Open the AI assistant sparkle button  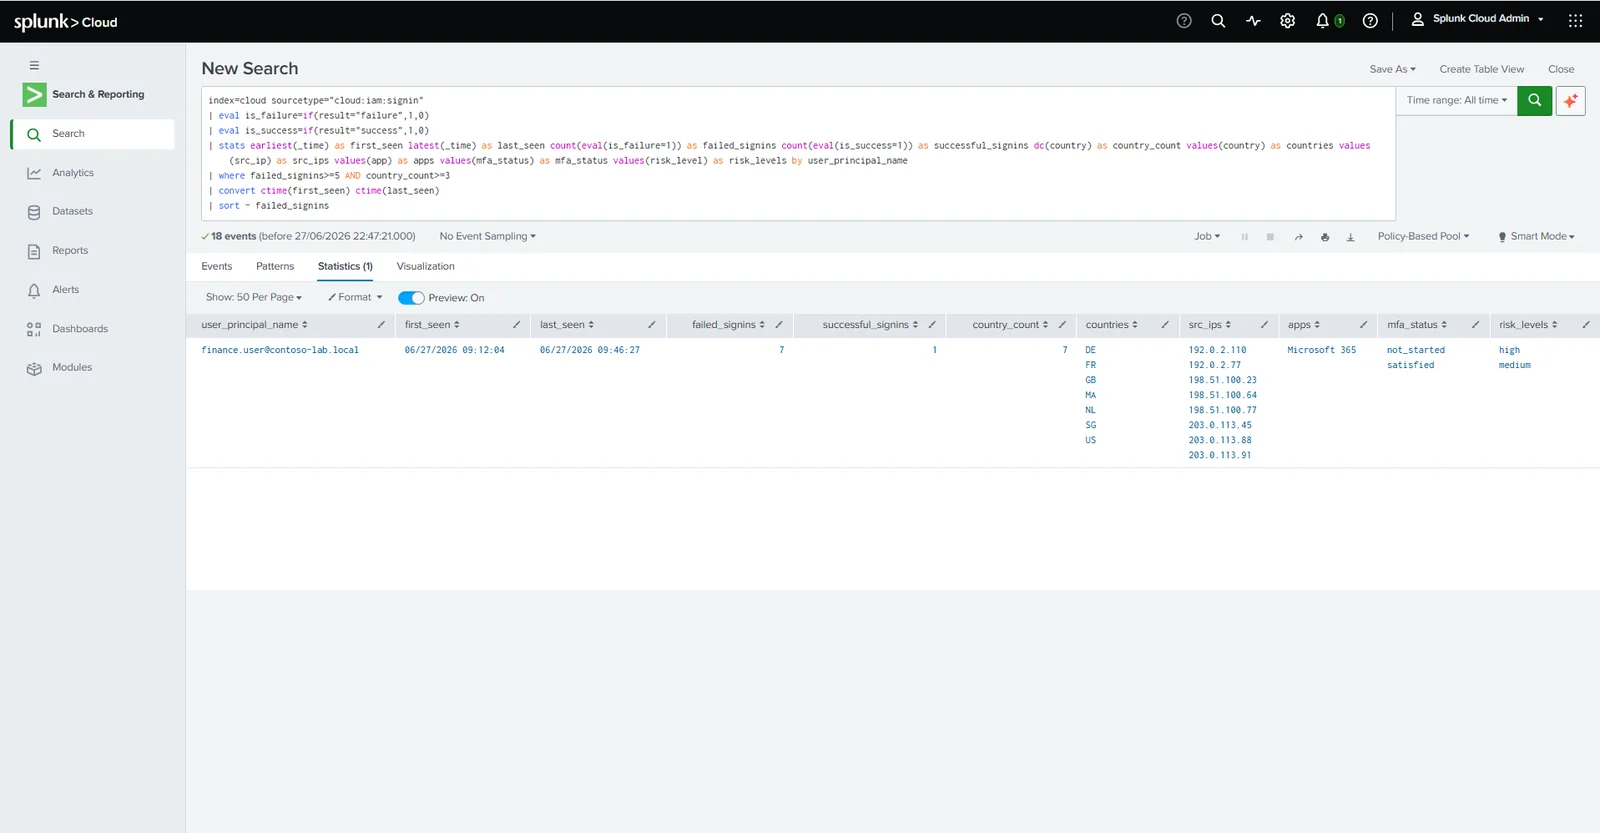(1570, 100)
